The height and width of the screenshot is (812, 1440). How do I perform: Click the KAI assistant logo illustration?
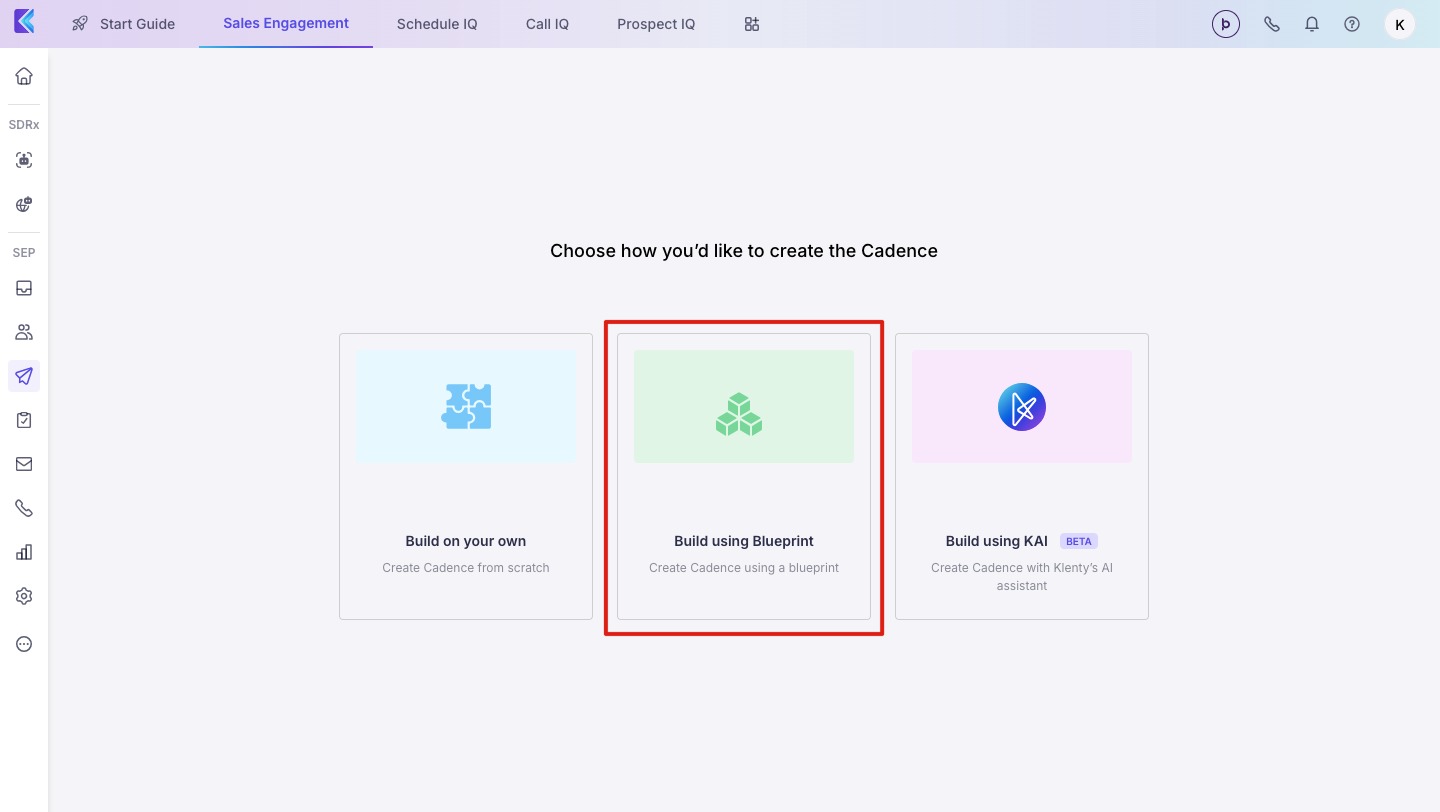point(1022,407)
